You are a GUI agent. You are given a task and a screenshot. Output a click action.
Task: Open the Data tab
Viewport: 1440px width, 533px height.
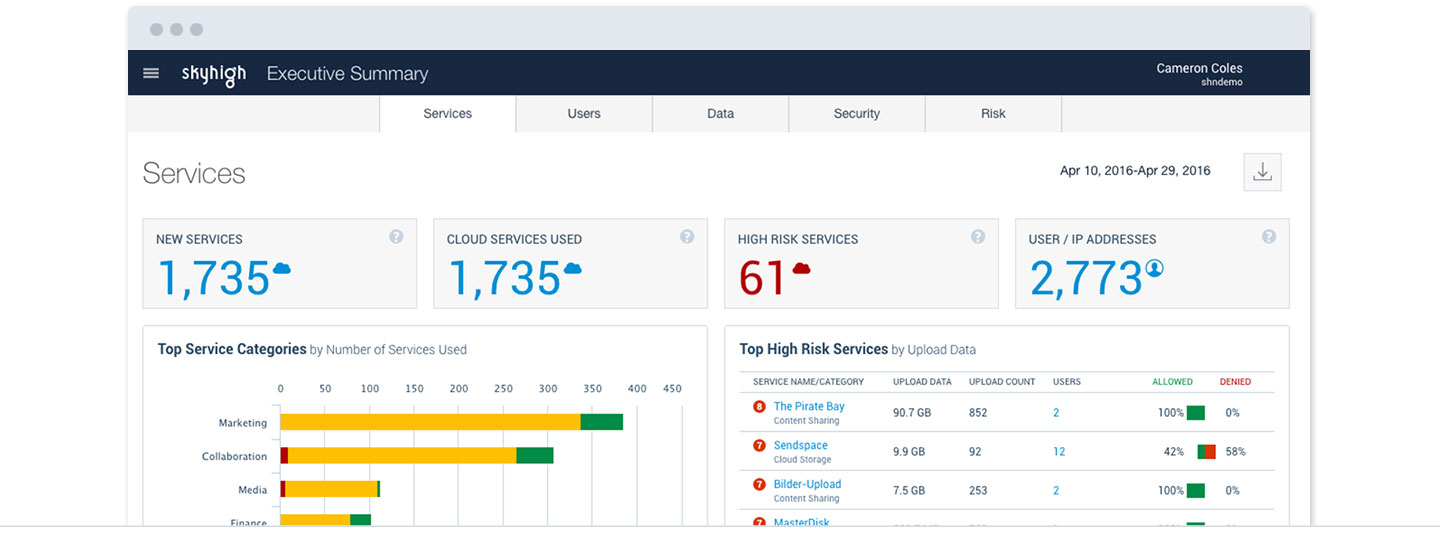tap(720, 114)
